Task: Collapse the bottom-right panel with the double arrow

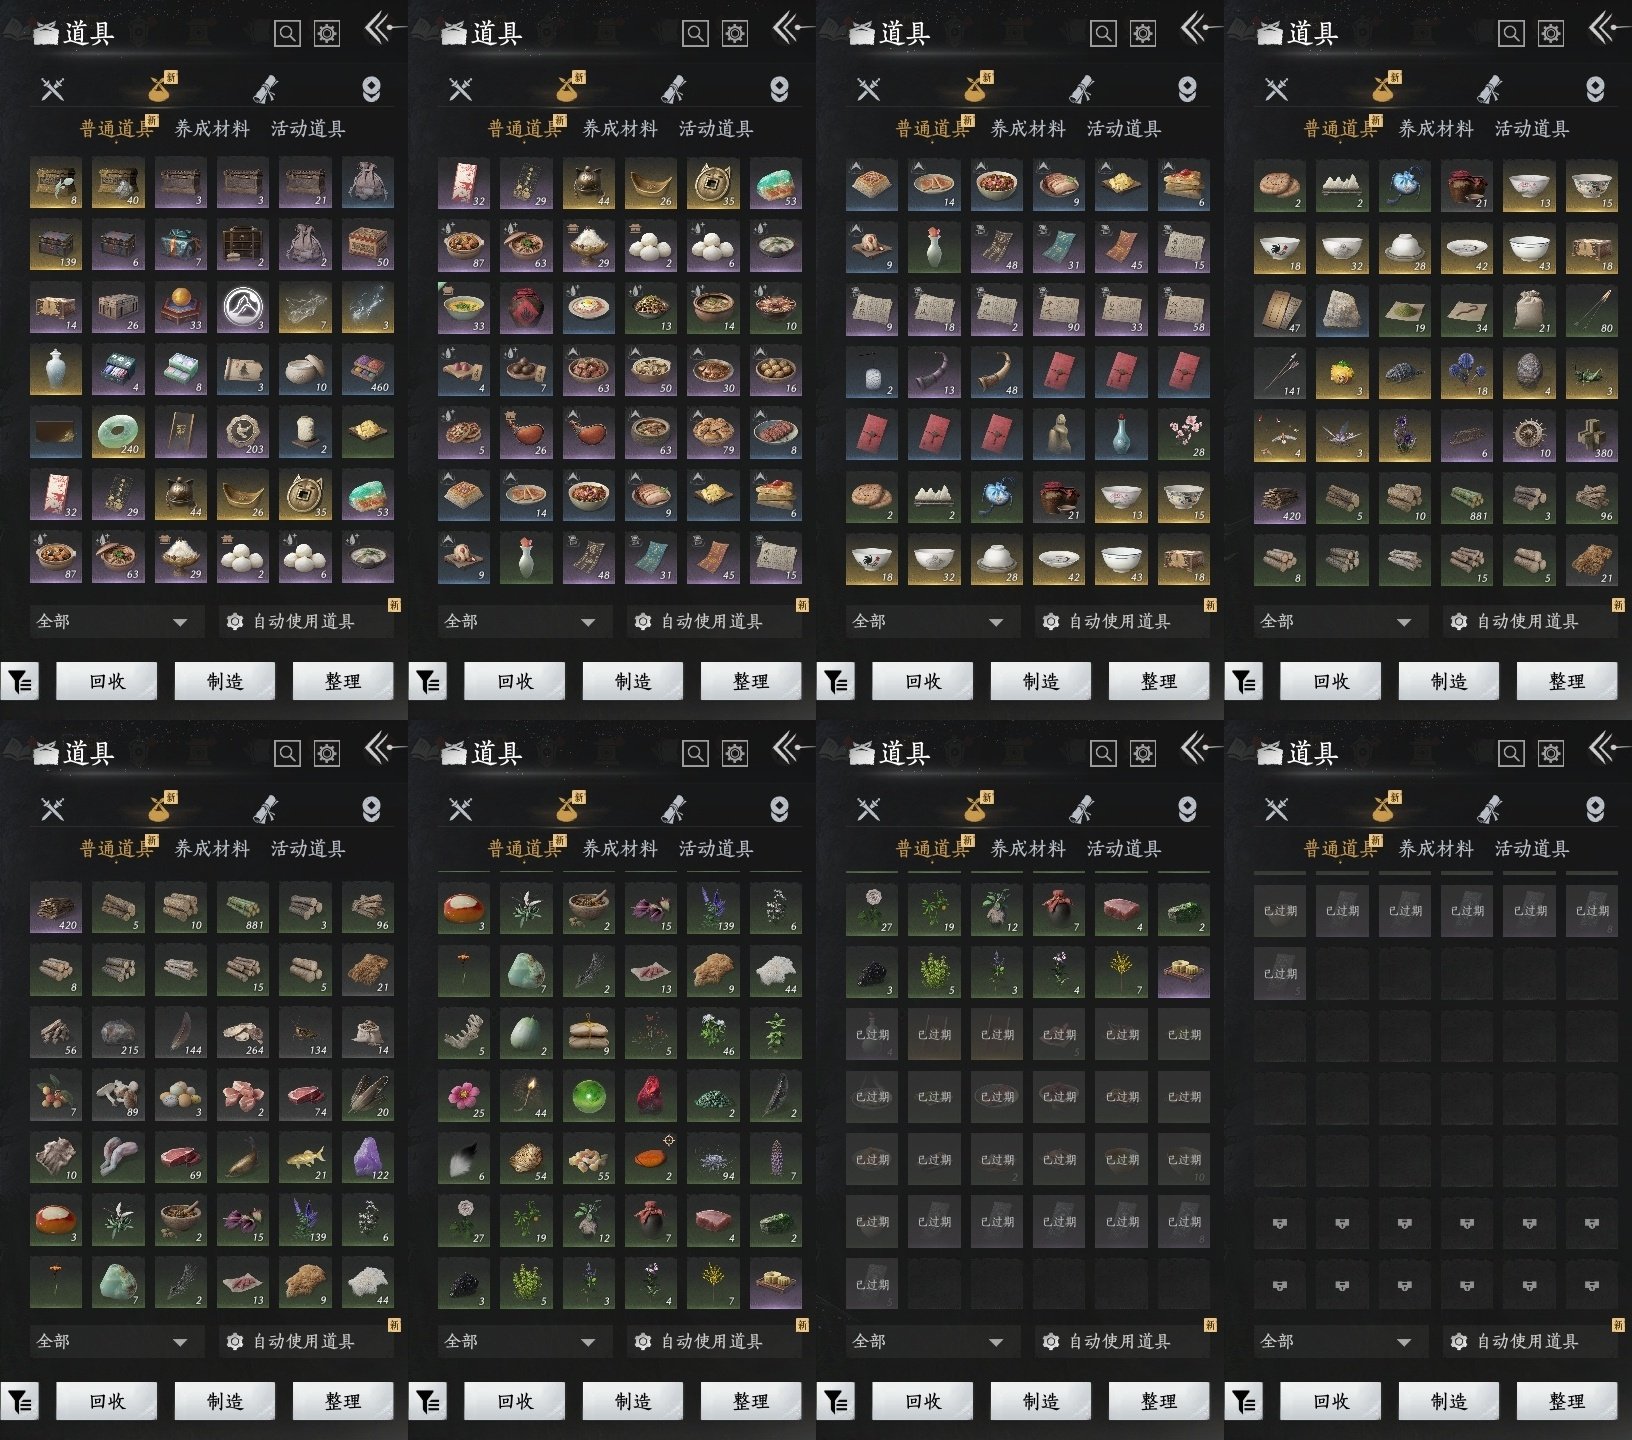Action: [1604, 747]
